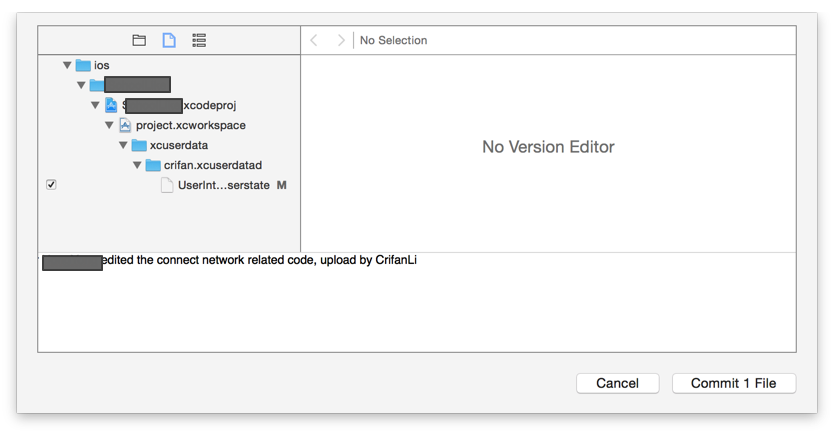Select the xcodeproj file icon
834x434 pixels.
tap(111, 105)
